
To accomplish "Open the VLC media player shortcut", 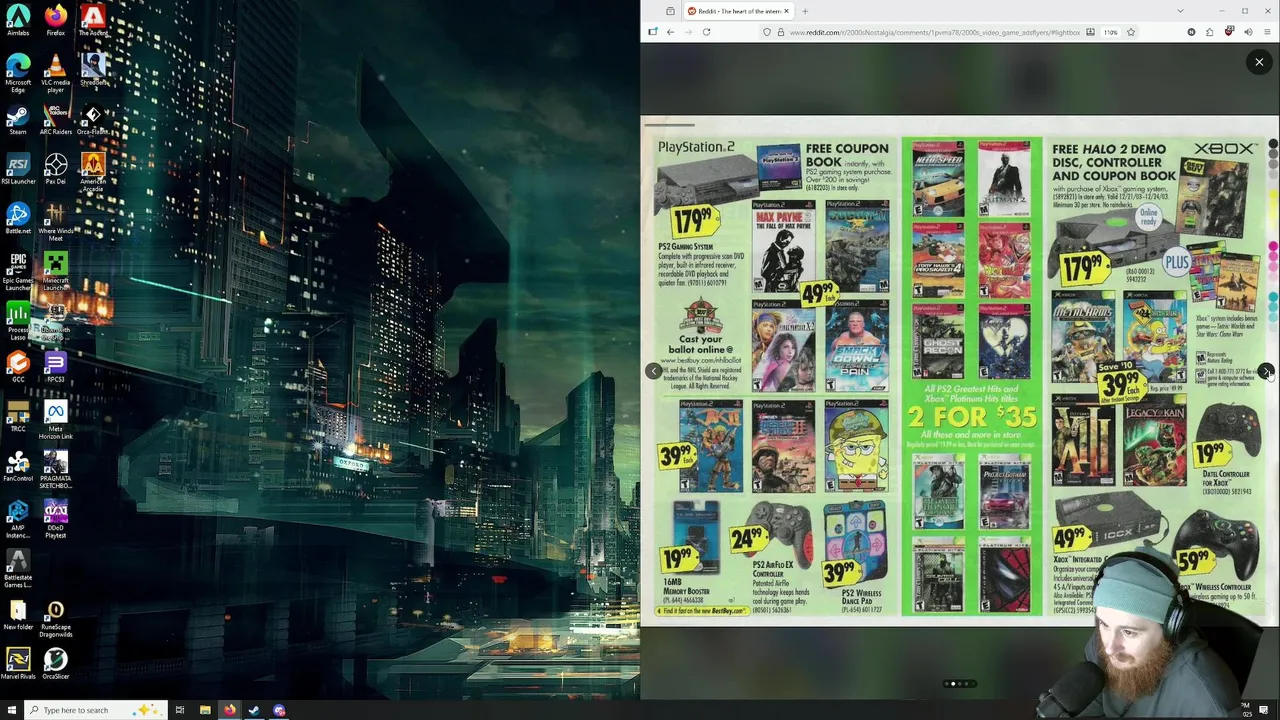I will coord(56,73).
